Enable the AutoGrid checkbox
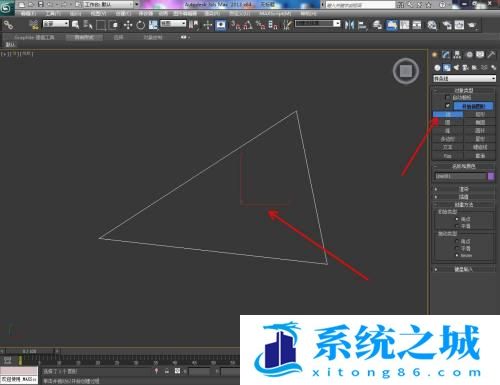This screenshot has width=500, height=385. (x=448, y=97)
